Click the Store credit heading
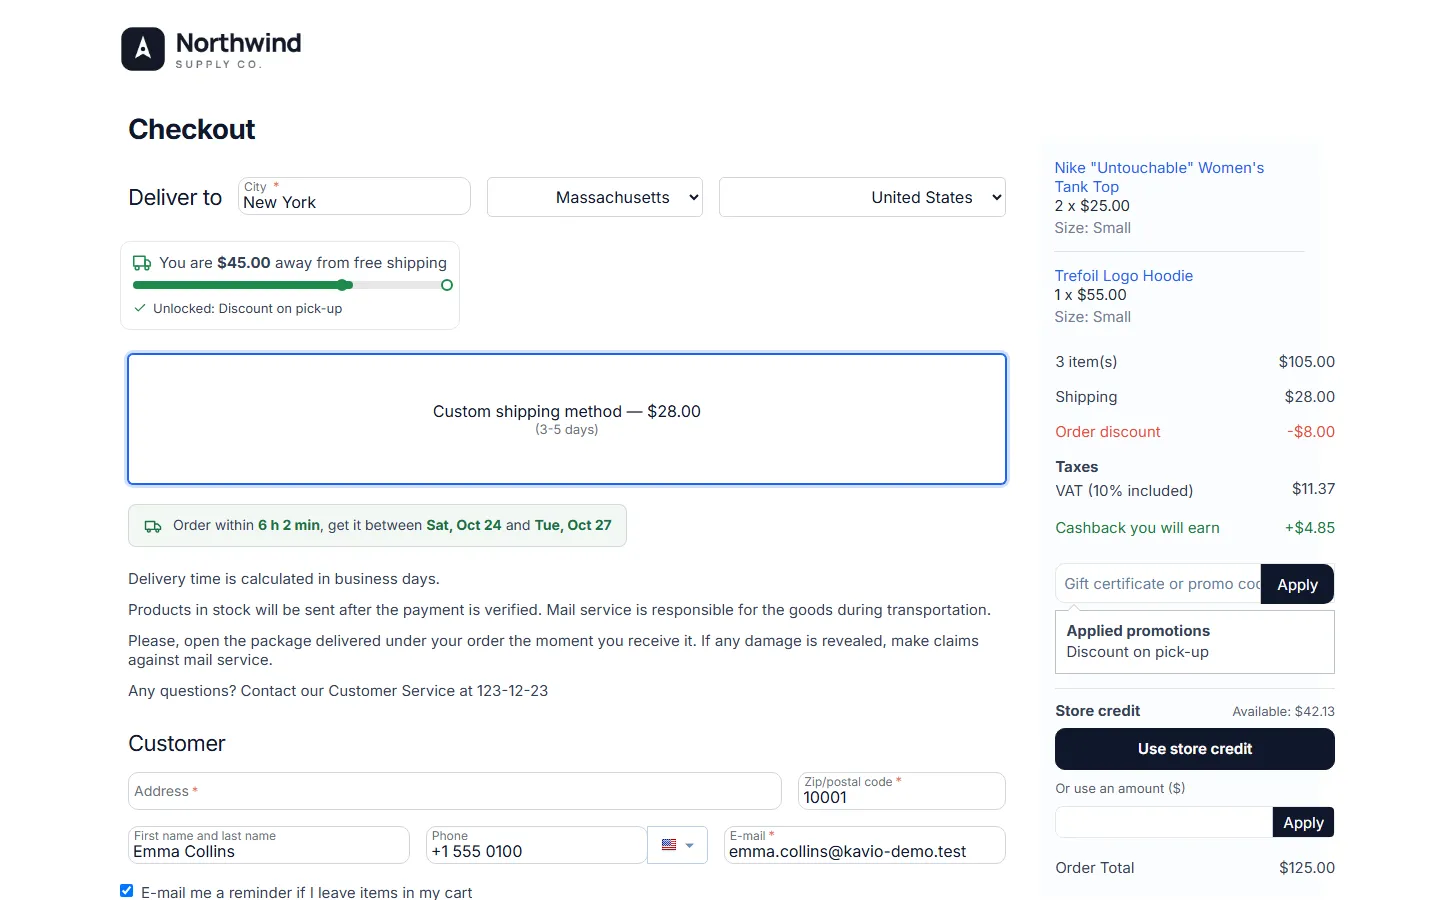 tap(1097, 711)
